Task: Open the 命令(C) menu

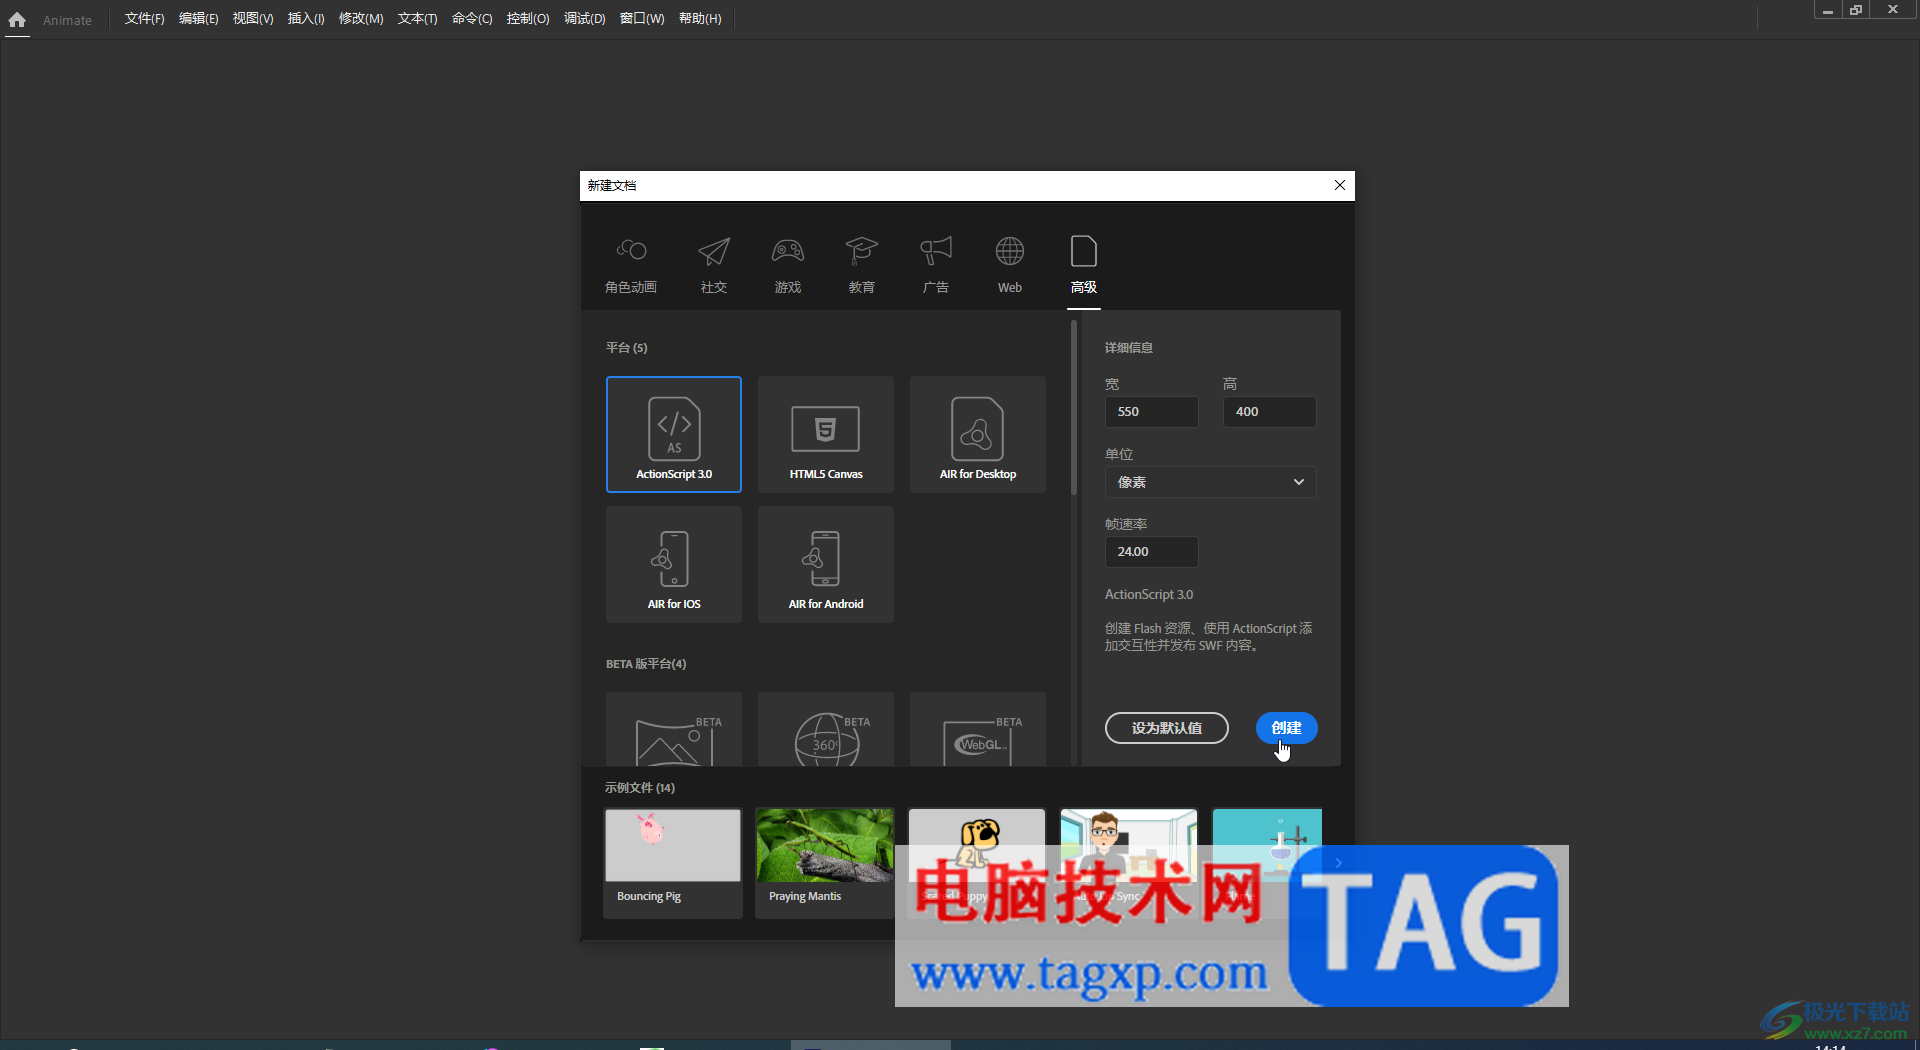Action: 472,19
